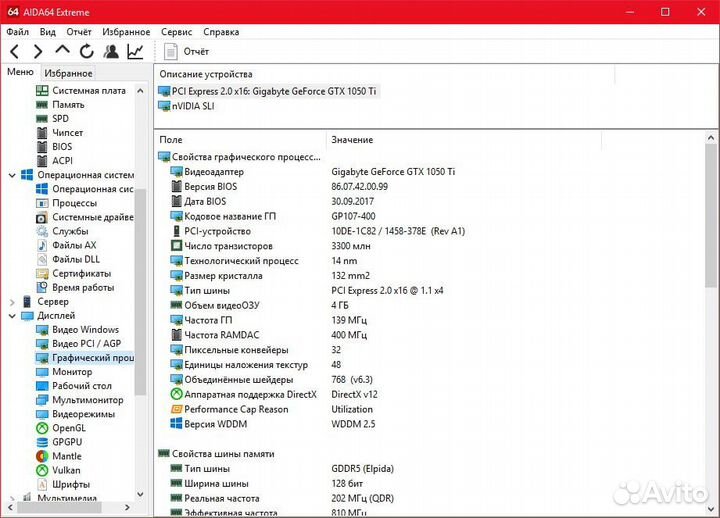Select the nVIDIA SLI device entry
720x518 pixels.
coord(186,106)
